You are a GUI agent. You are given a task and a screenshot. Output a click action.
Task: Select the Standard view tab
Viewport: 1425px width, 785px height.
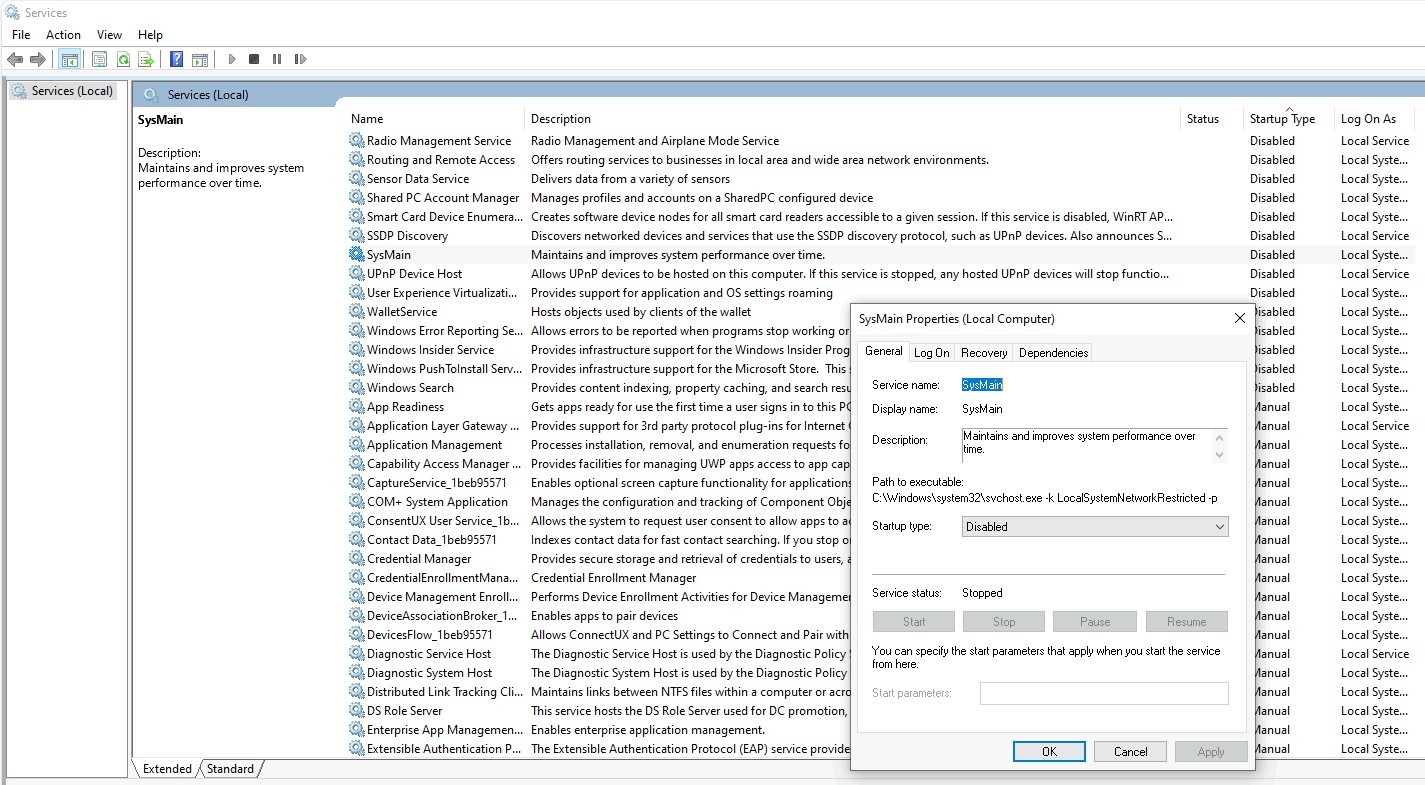(x=231, y=769)
